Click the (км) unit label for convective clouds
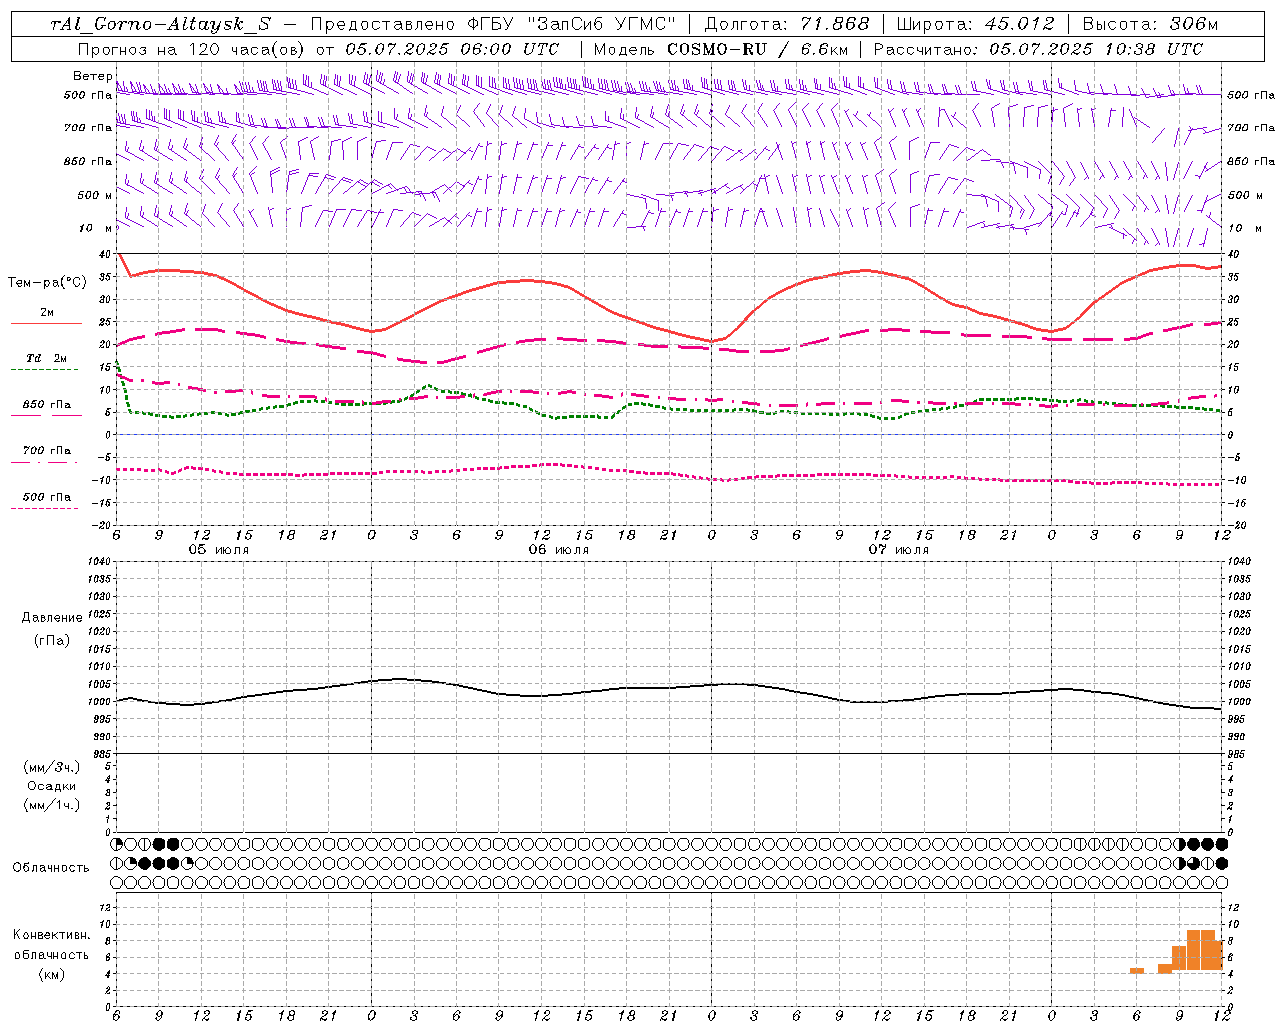Screen dimensions: 1280x1024 (x=52, y=974)
